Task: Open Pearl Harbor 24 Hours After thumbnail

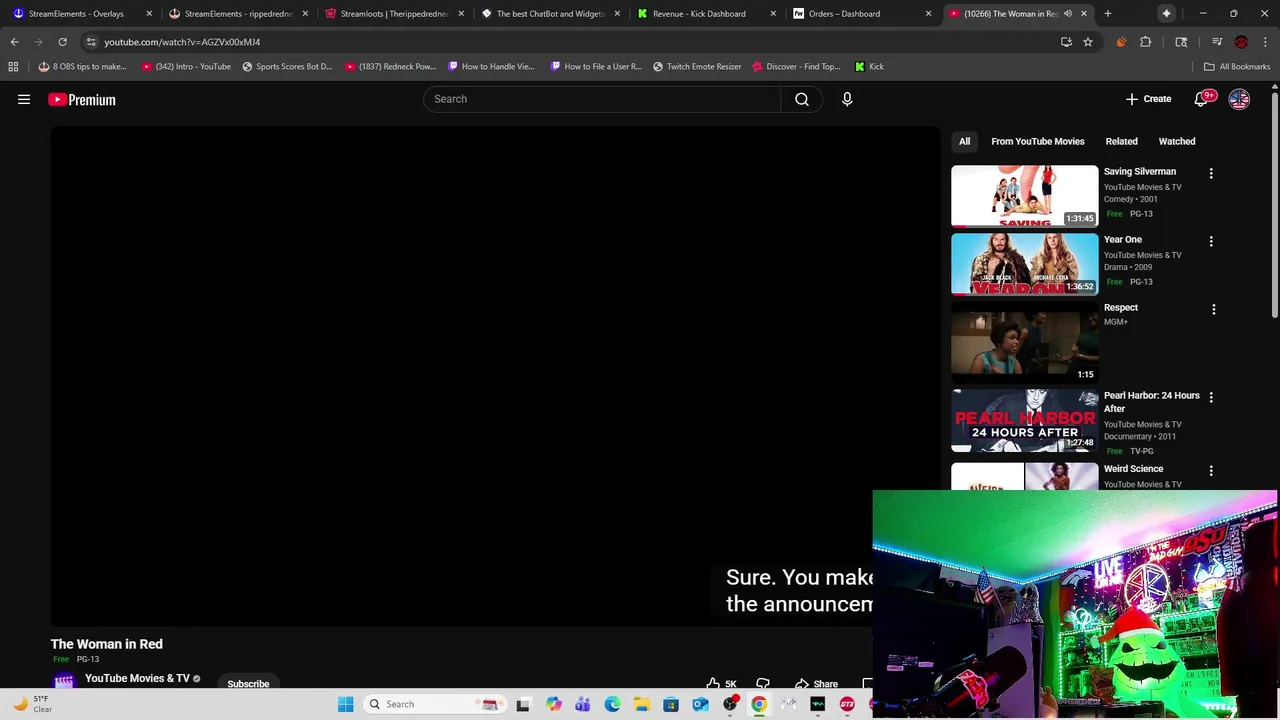Action: pyautogui.click(x=1024, y=420)
